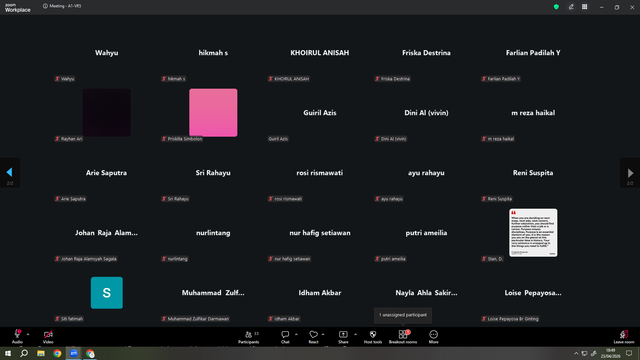Open second Chrome profile icon in taskbar
The image size is (640, 360).
point(90,353)
